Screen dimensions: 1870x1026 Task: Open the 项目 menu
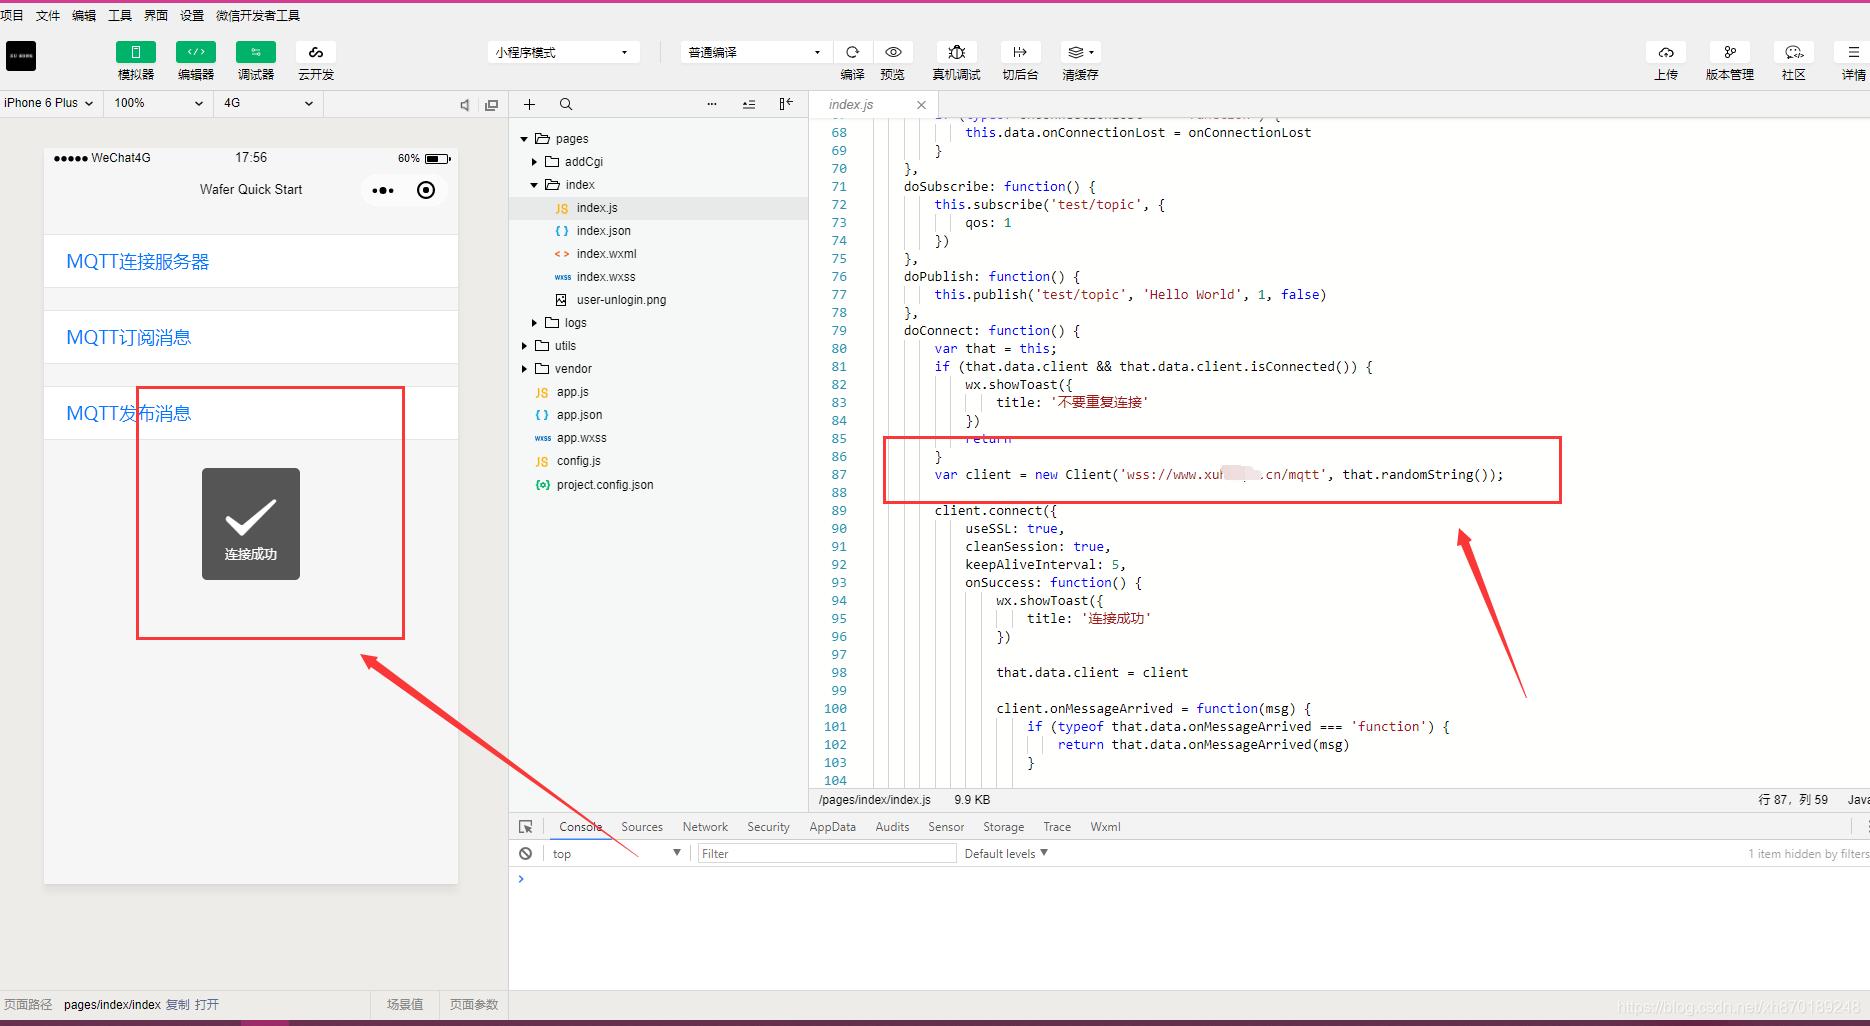(12, 16)
